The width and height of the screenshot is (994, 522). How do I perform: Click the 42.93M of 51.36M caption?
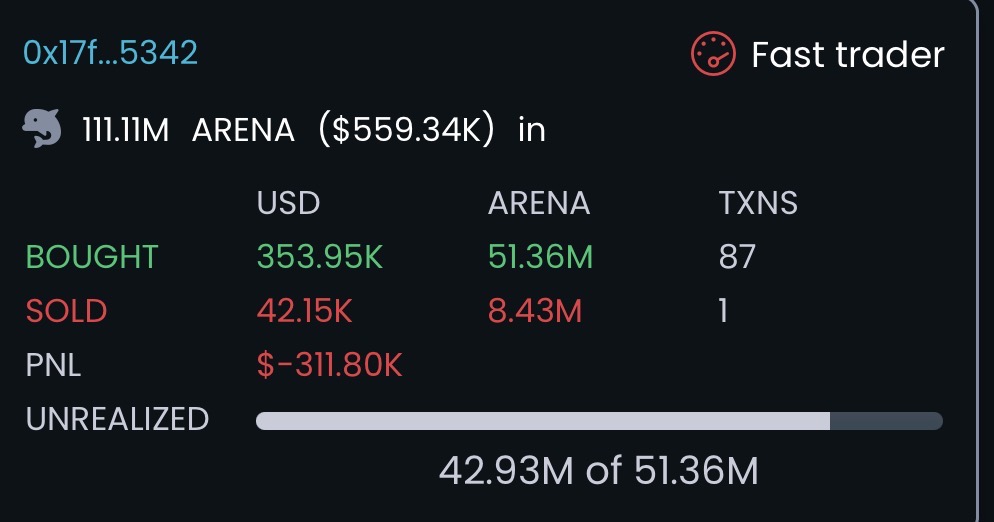[598, 470]
